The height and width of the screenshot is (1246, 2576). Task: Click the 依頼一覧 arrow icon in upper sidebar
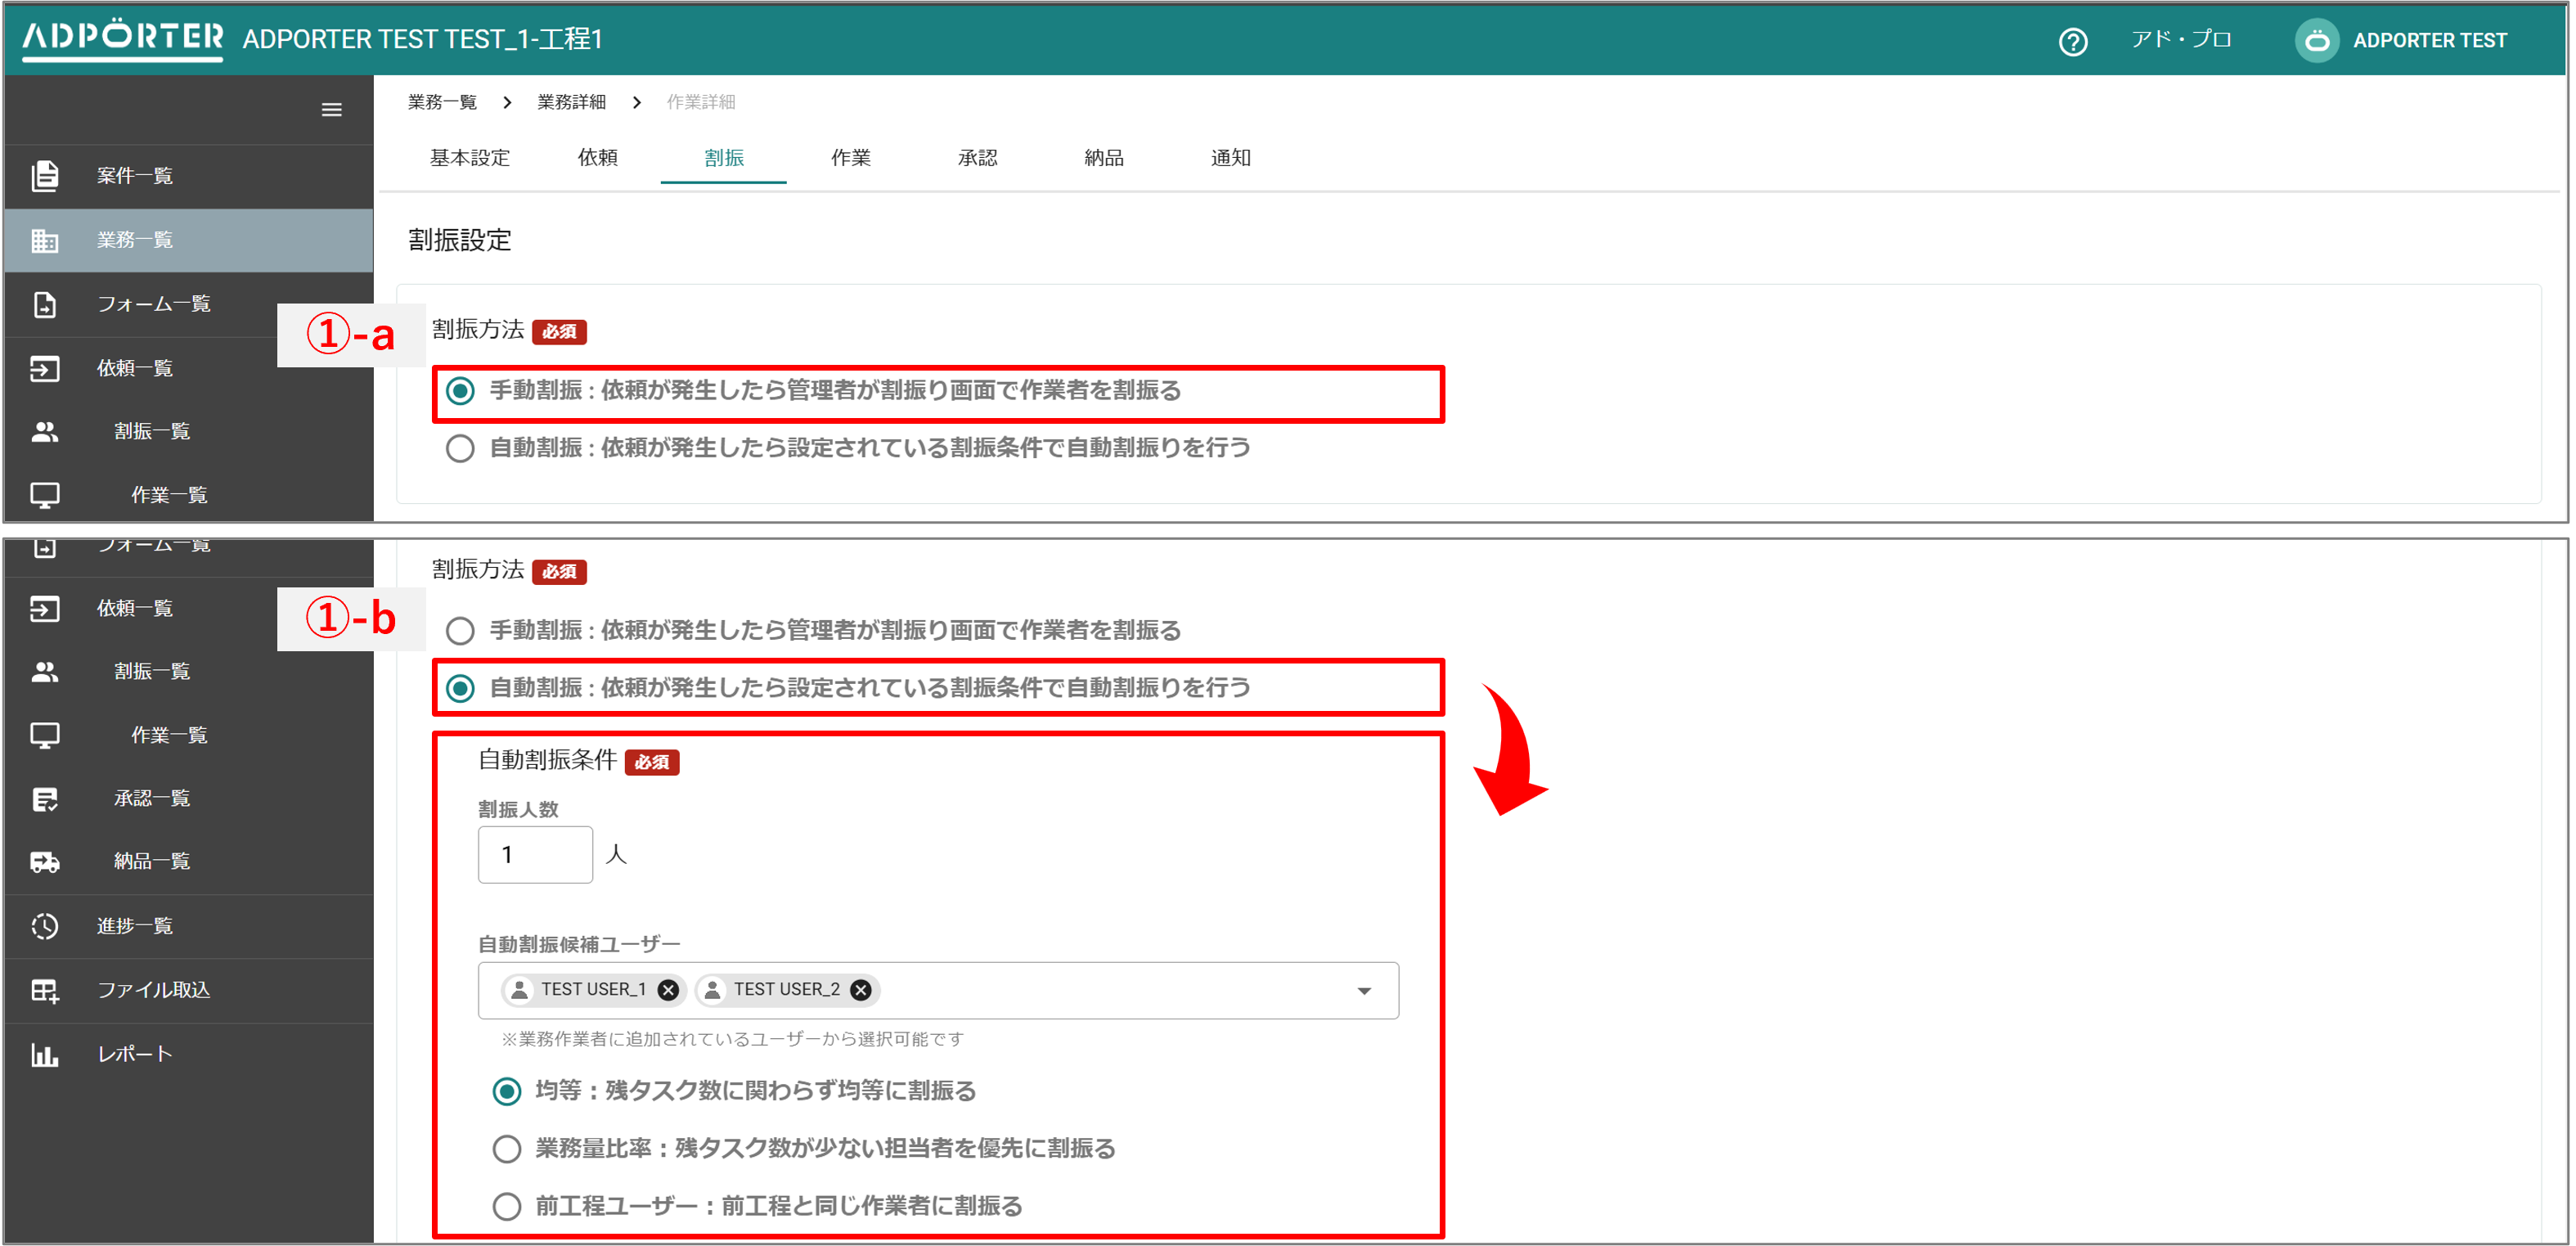coord(45,368)
